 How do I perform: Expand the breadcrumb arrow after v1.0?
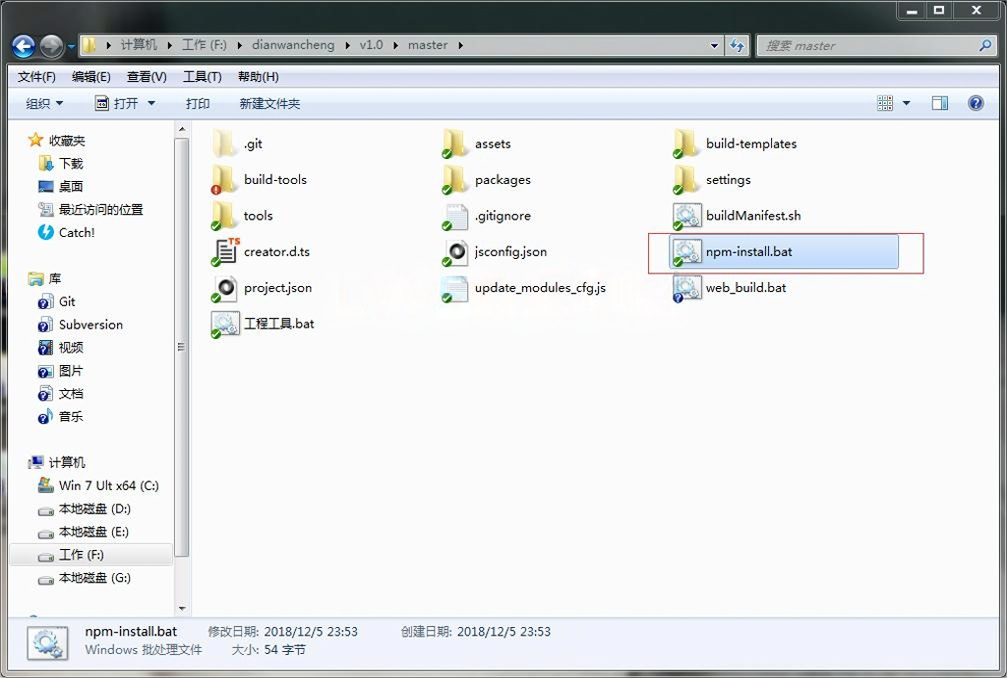pyautogui.click(x=395, y=45)
